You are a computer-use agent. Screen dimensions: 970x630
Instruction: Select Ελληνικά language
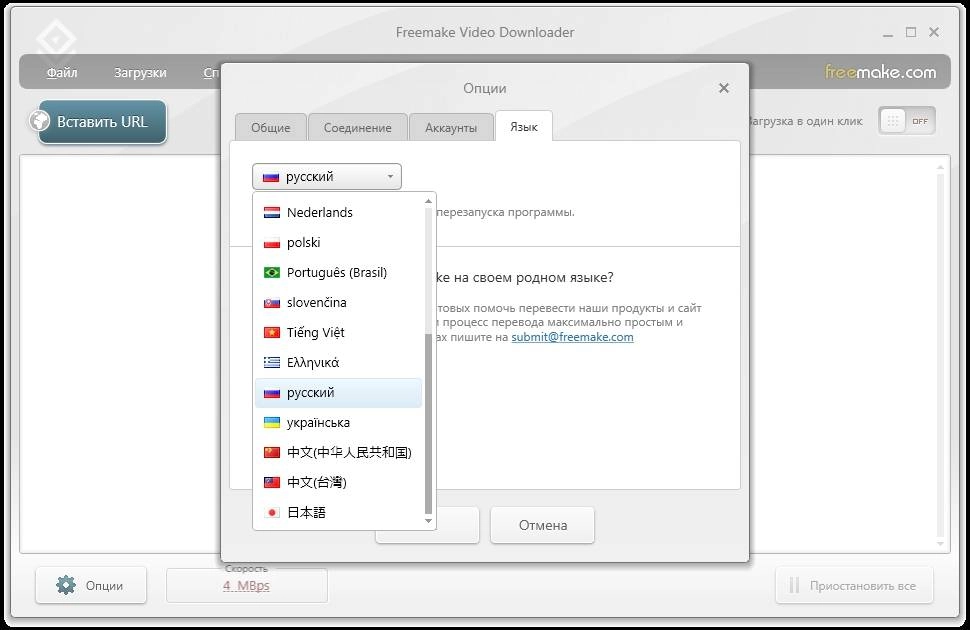point(338,363)
